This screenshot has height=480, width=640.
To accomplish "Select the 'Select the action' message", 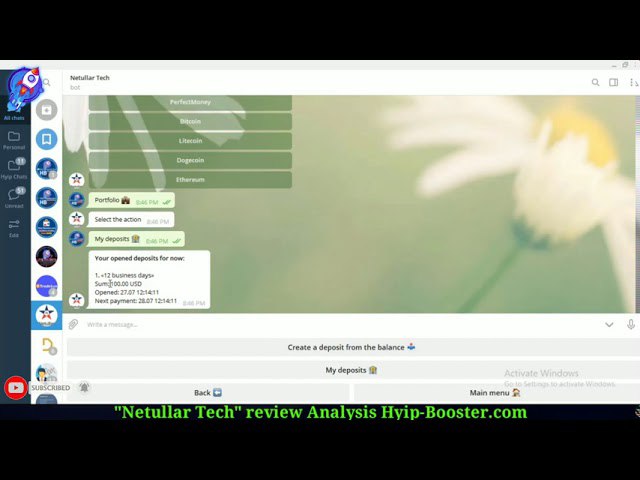I will pyautogui.click(x=131, y=220).
